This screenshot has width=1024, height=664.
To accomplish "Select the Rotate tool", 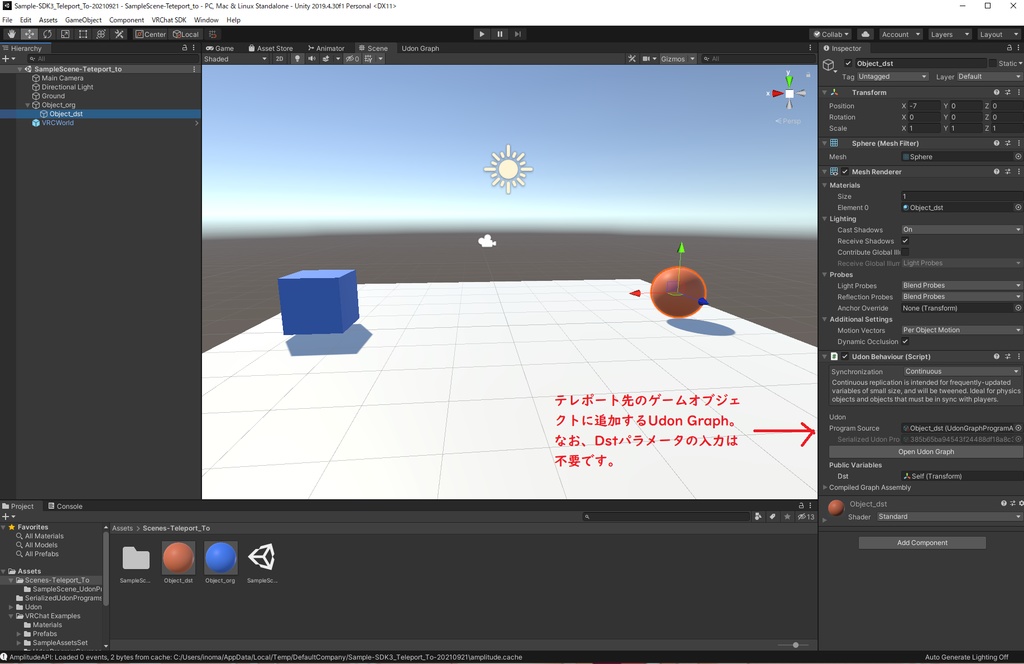I will tap(47, 34).
